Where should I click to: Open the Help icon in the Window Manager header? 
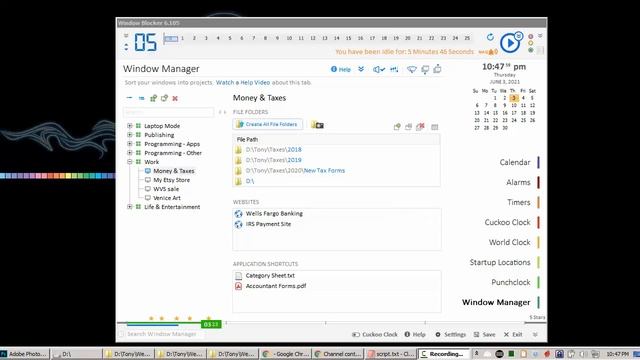341,69
